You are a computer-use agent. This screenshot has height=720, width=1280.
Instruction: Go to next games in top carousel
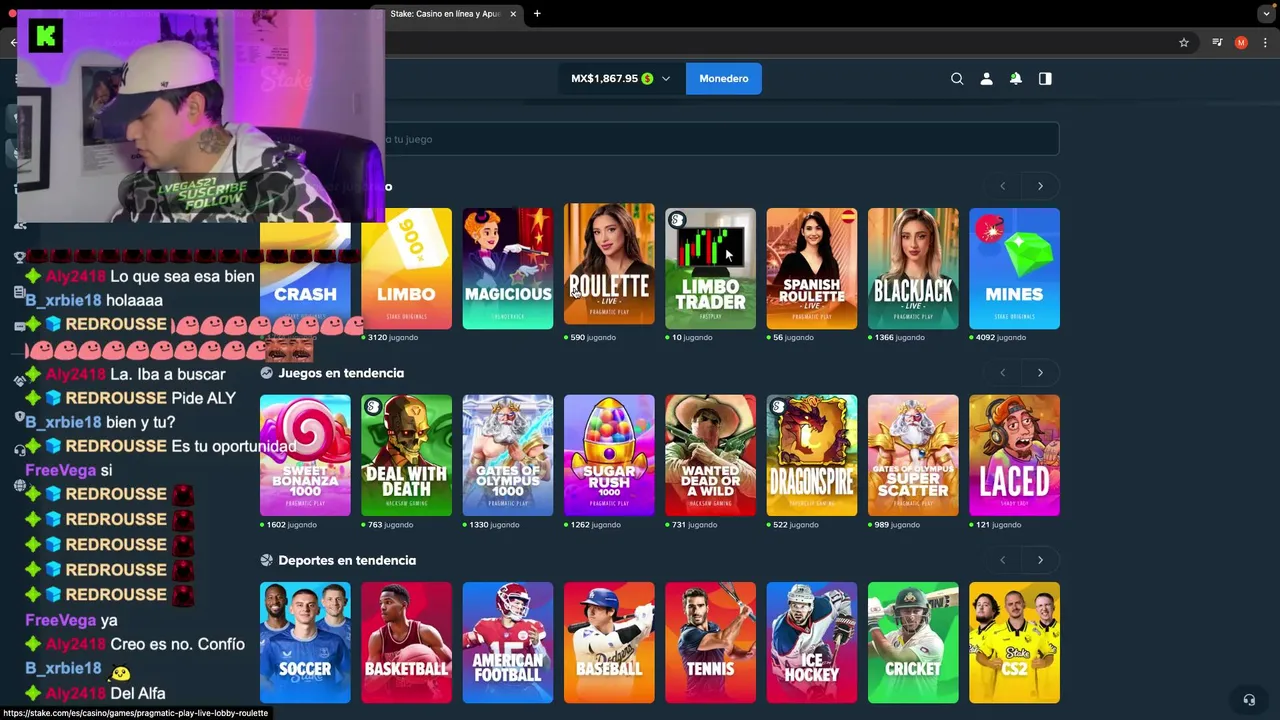click(1040, 186)
